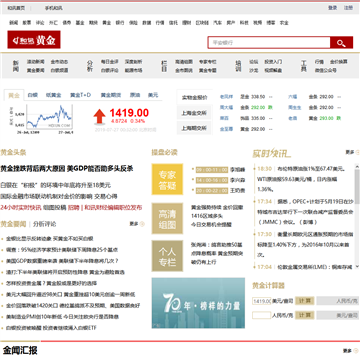Click the 更多 arrow beside 金闻汇报
The height and width of the screenshot is (360, 360).
click(x=350, y=351)
